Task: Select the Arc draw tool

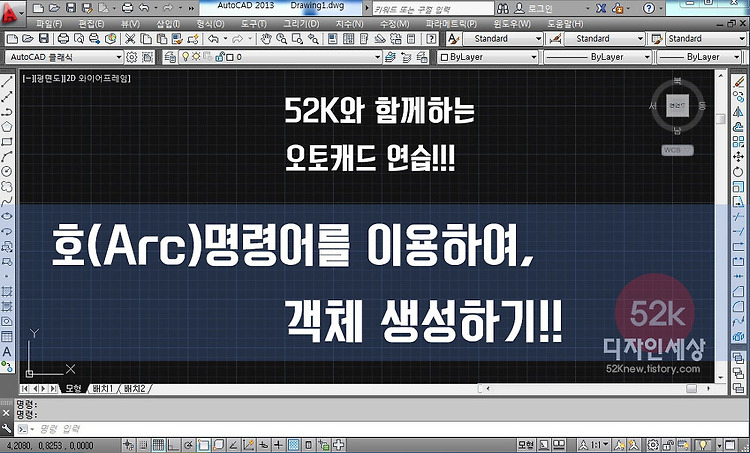Action: click(7, 156)
